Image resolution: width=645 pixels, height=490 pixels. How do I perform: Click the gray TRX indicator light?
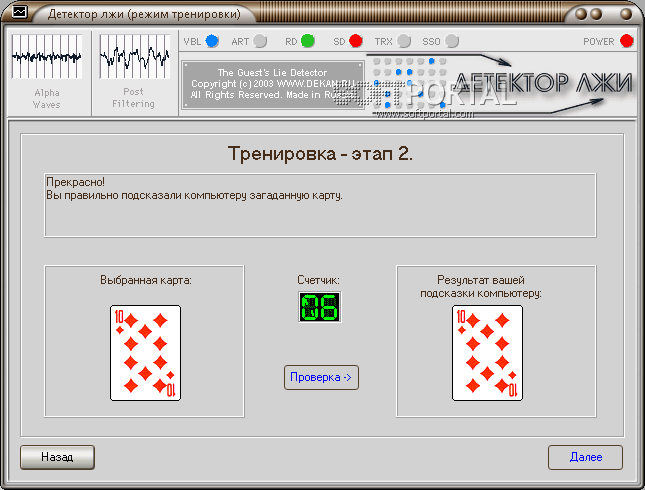coord(404,41)
